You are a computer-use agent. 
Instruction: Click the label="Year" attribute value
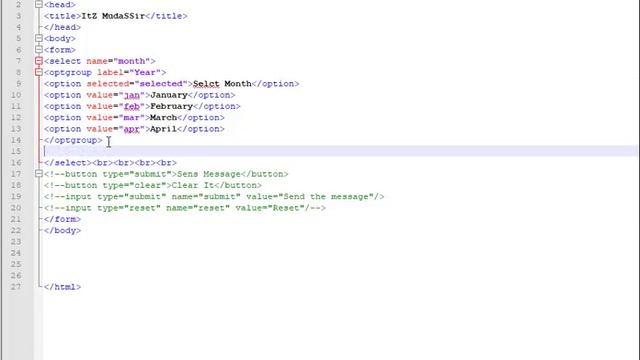tap(145, 73)
